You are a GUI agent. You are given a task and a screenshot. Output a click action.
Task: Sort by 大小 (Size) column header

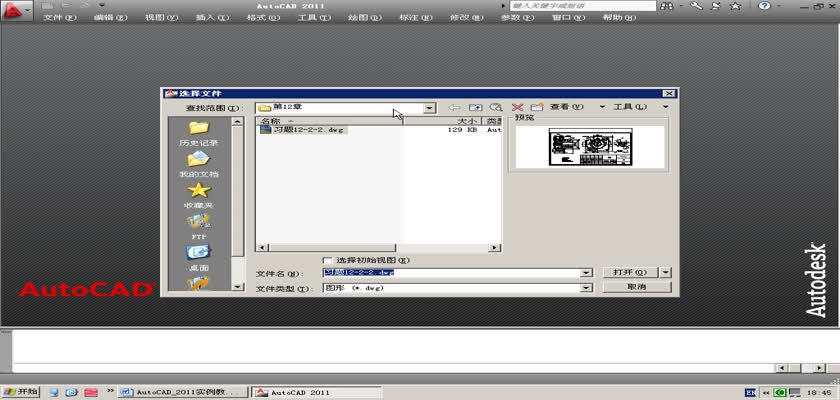[x=442, y=122]
